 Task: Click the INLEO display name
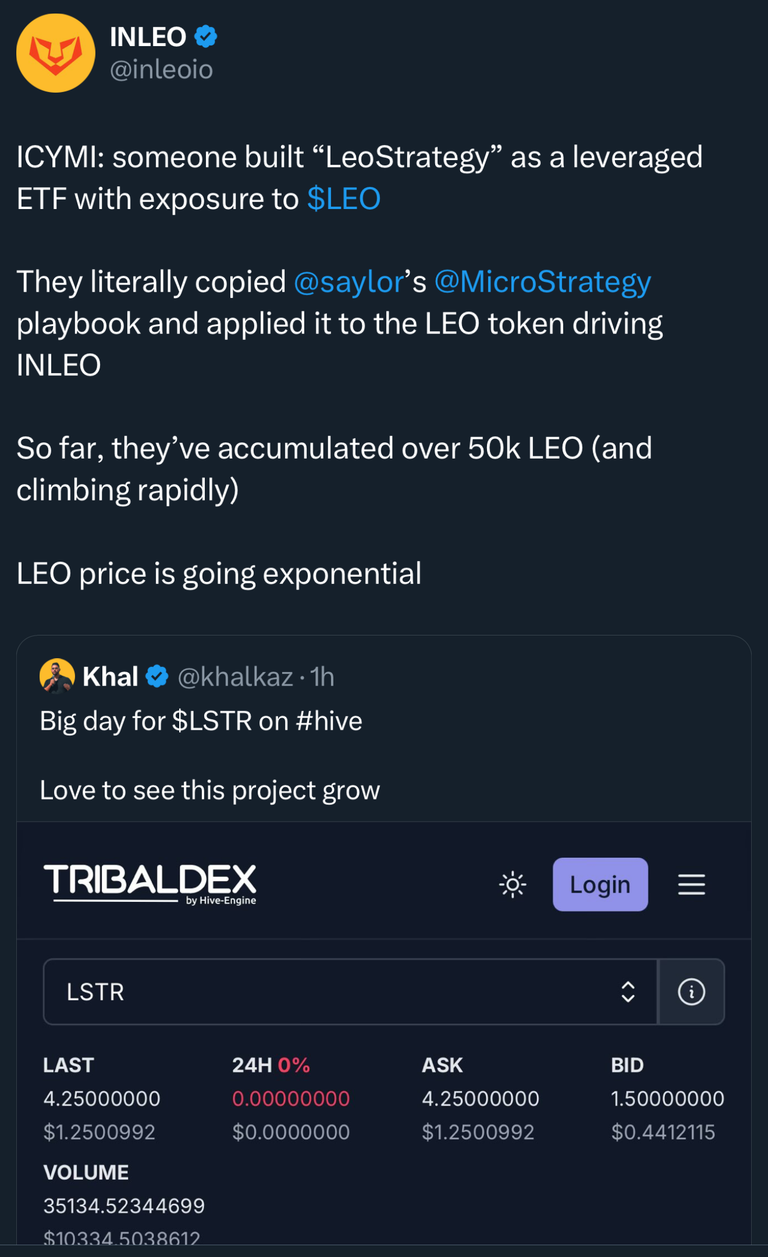[147, 37]
